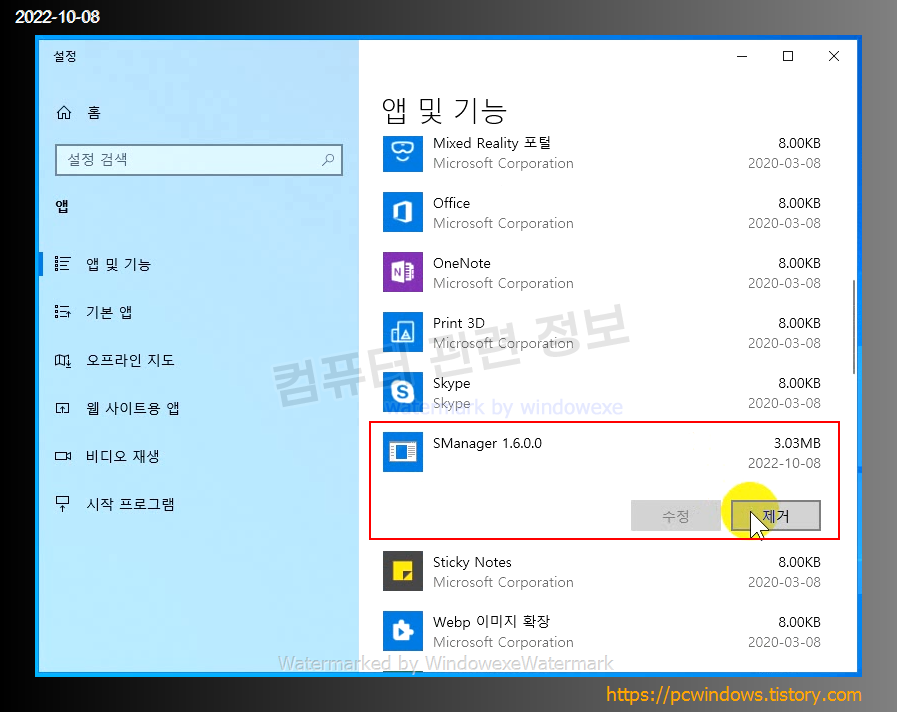
Task: Click the Mixed Reality 포털 app icon
Action: (403, 153)
